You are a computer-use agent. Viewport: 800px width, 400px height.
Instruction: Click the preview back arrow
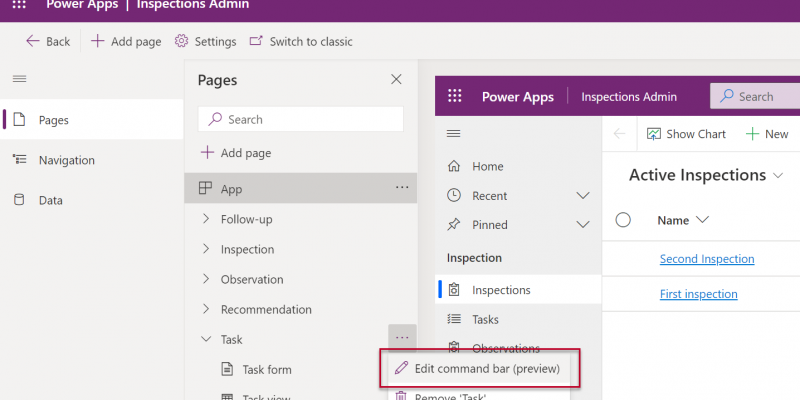click(x=619, y=134)
